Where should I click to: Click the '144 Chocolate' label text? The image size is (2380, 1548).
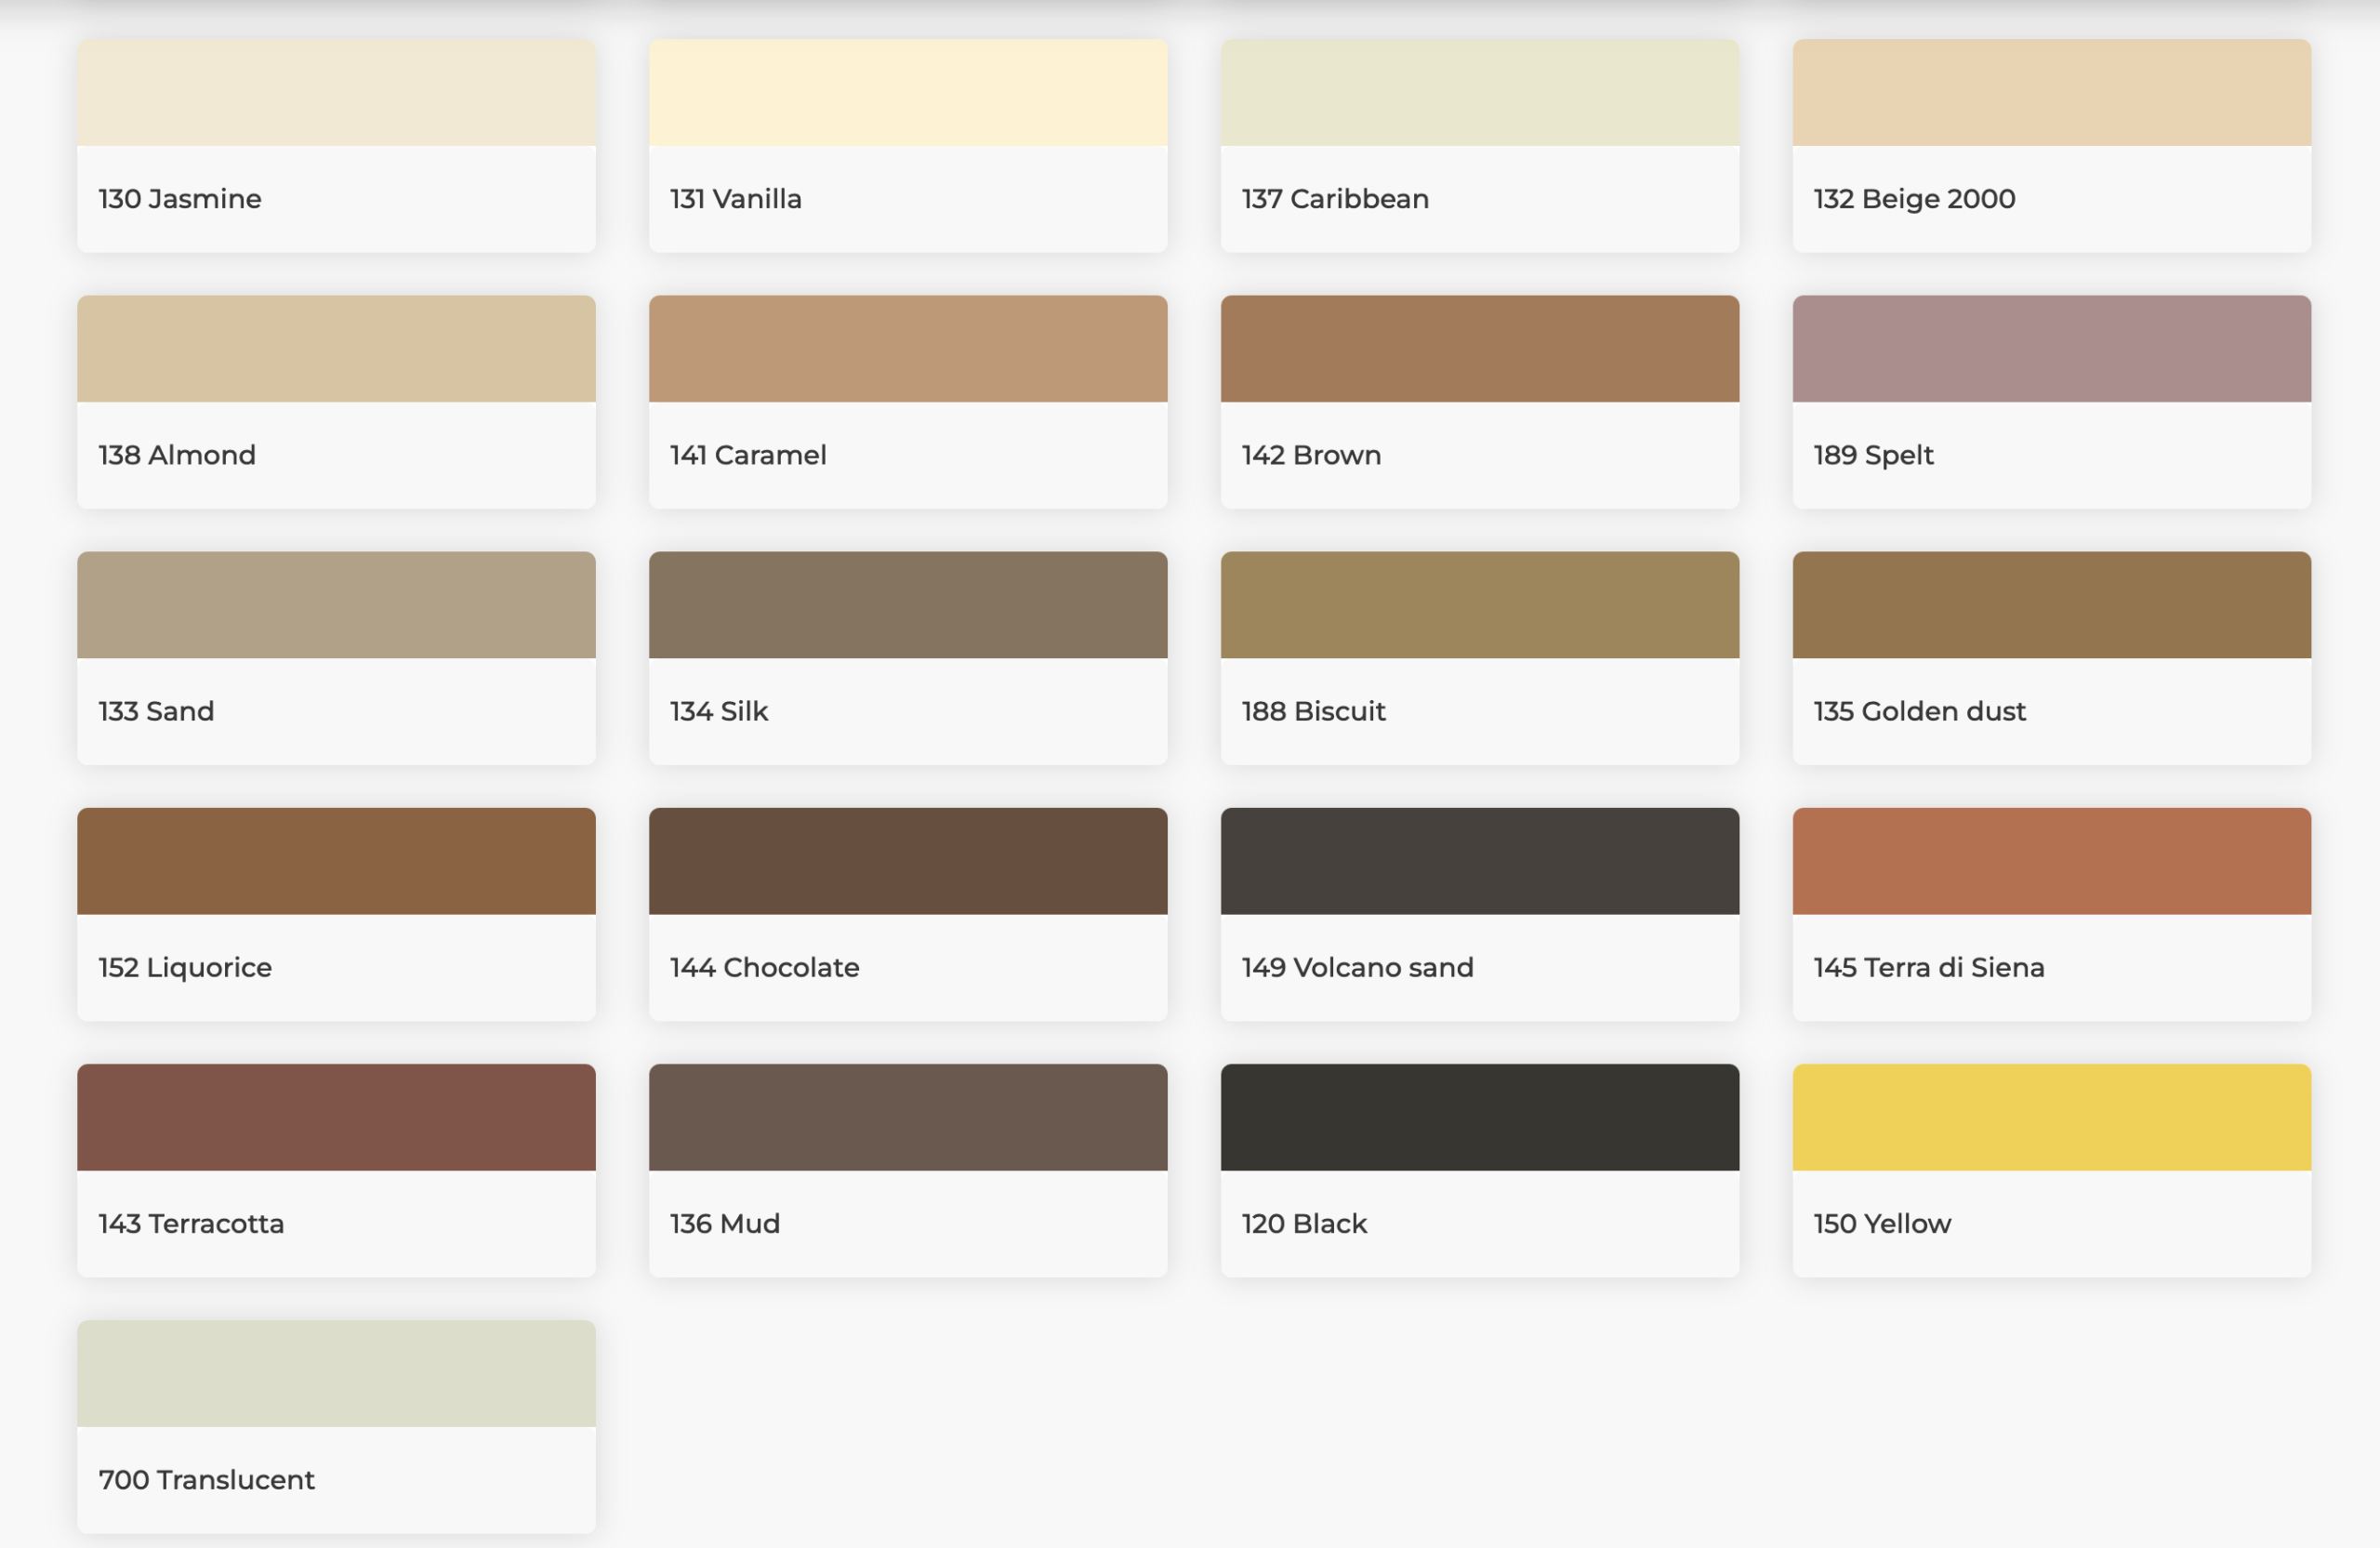click(x=764, y=967)
